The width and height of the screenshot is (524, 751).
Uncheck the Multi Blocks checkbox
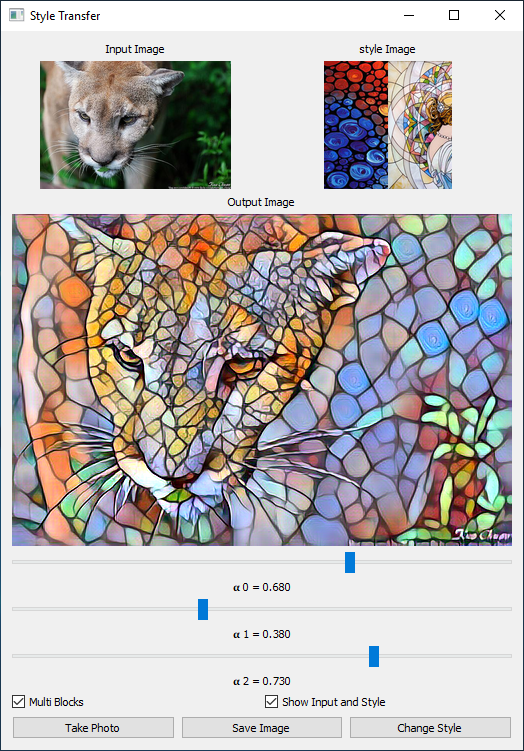pos(19,702)
